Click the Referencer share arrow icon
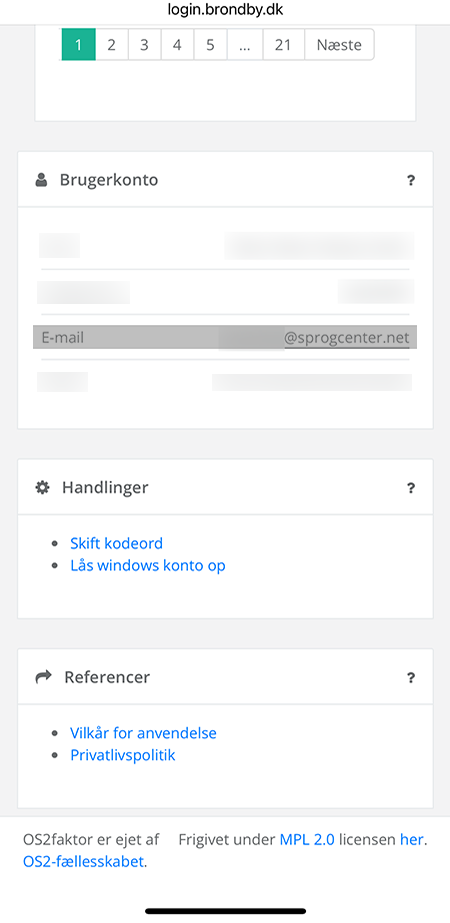This screenshot has width=450, height=923. [x=44, y=677]
